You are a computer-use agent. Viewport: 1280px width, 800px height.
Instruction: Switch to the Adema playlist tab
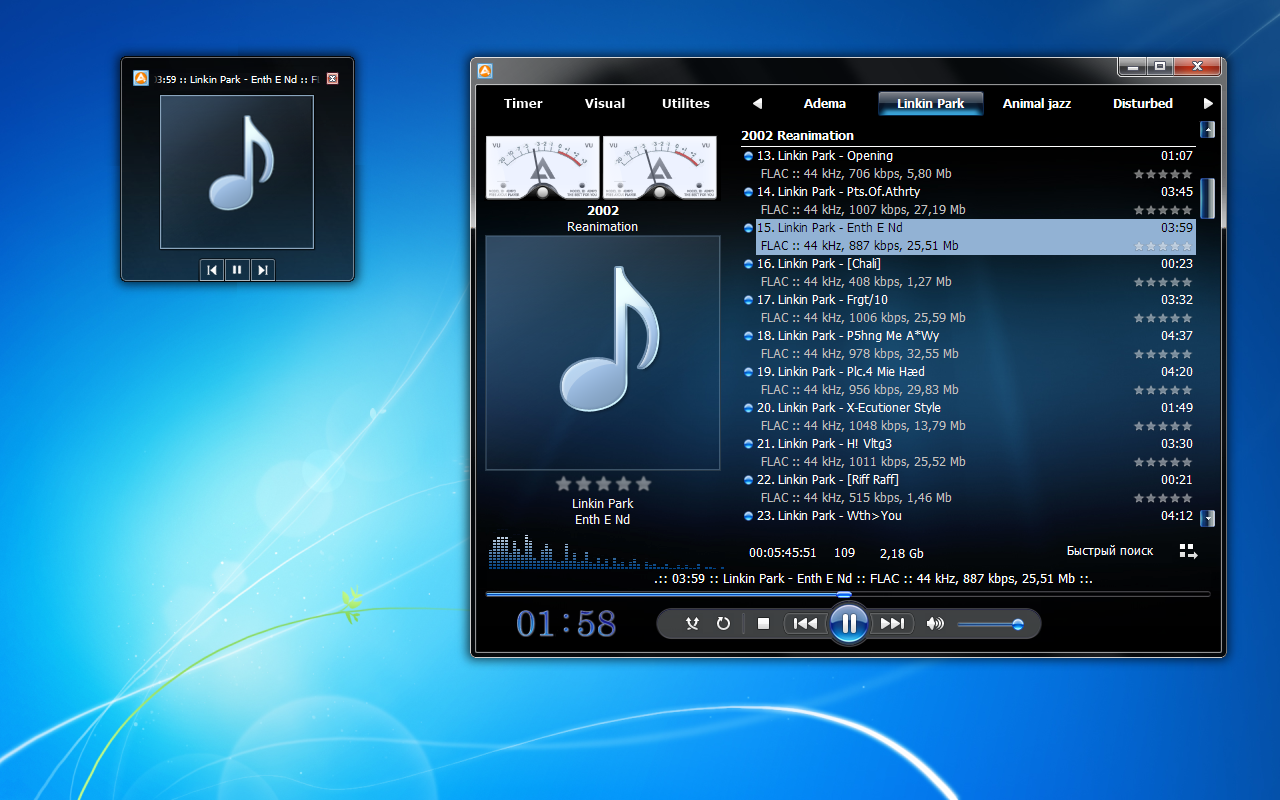tap(825, 104)
